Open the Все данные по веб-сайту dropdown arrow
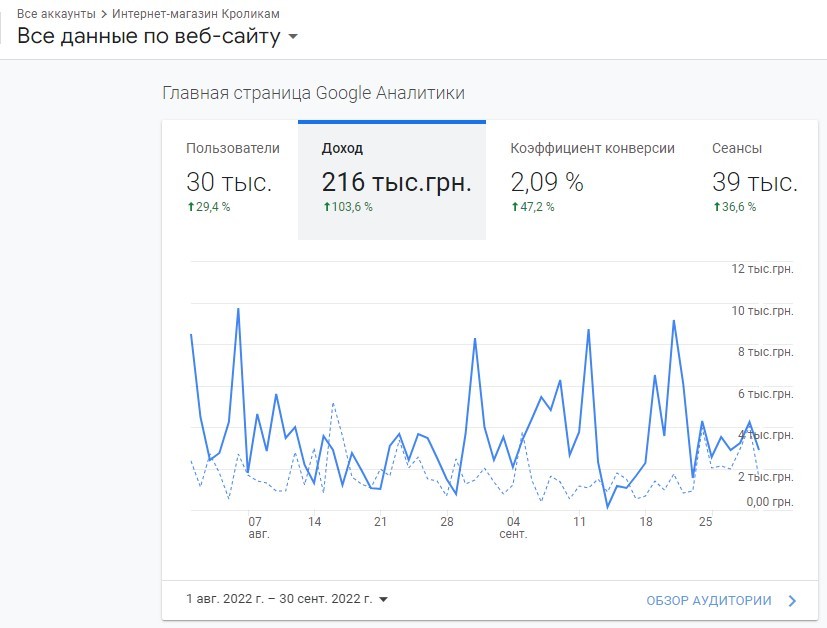The height and width of the screenshot is (628, 827). click(293, 37)
